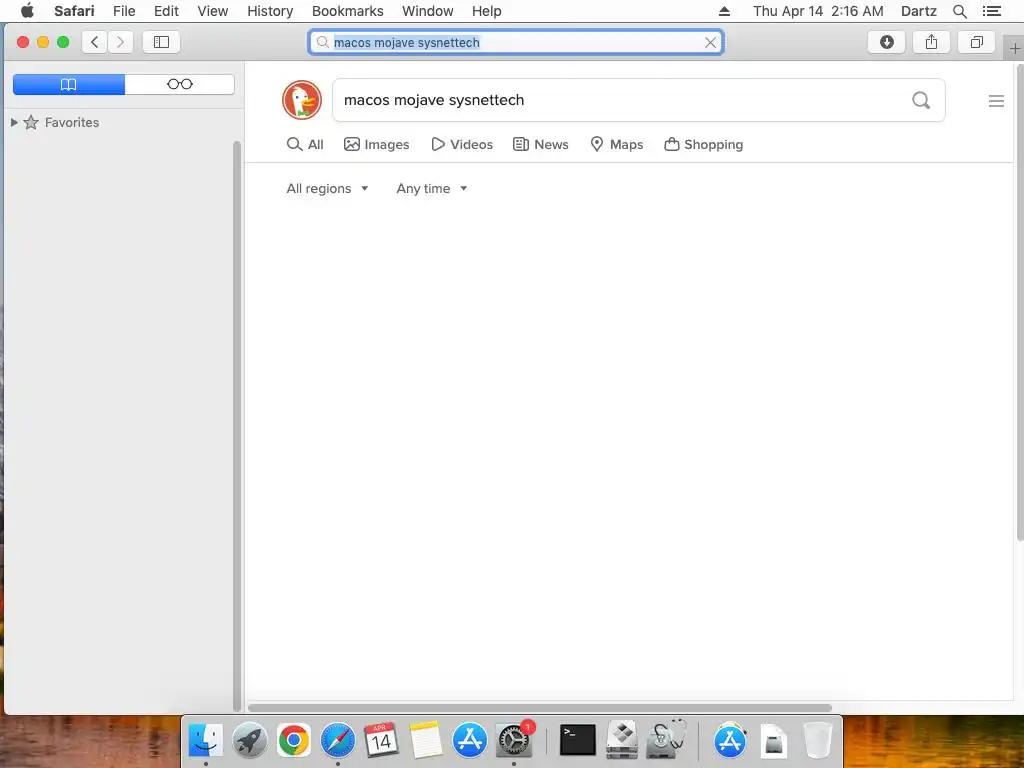Launch Google Chrome from Dock
The image size is (1024, 768).
(293, 740)
